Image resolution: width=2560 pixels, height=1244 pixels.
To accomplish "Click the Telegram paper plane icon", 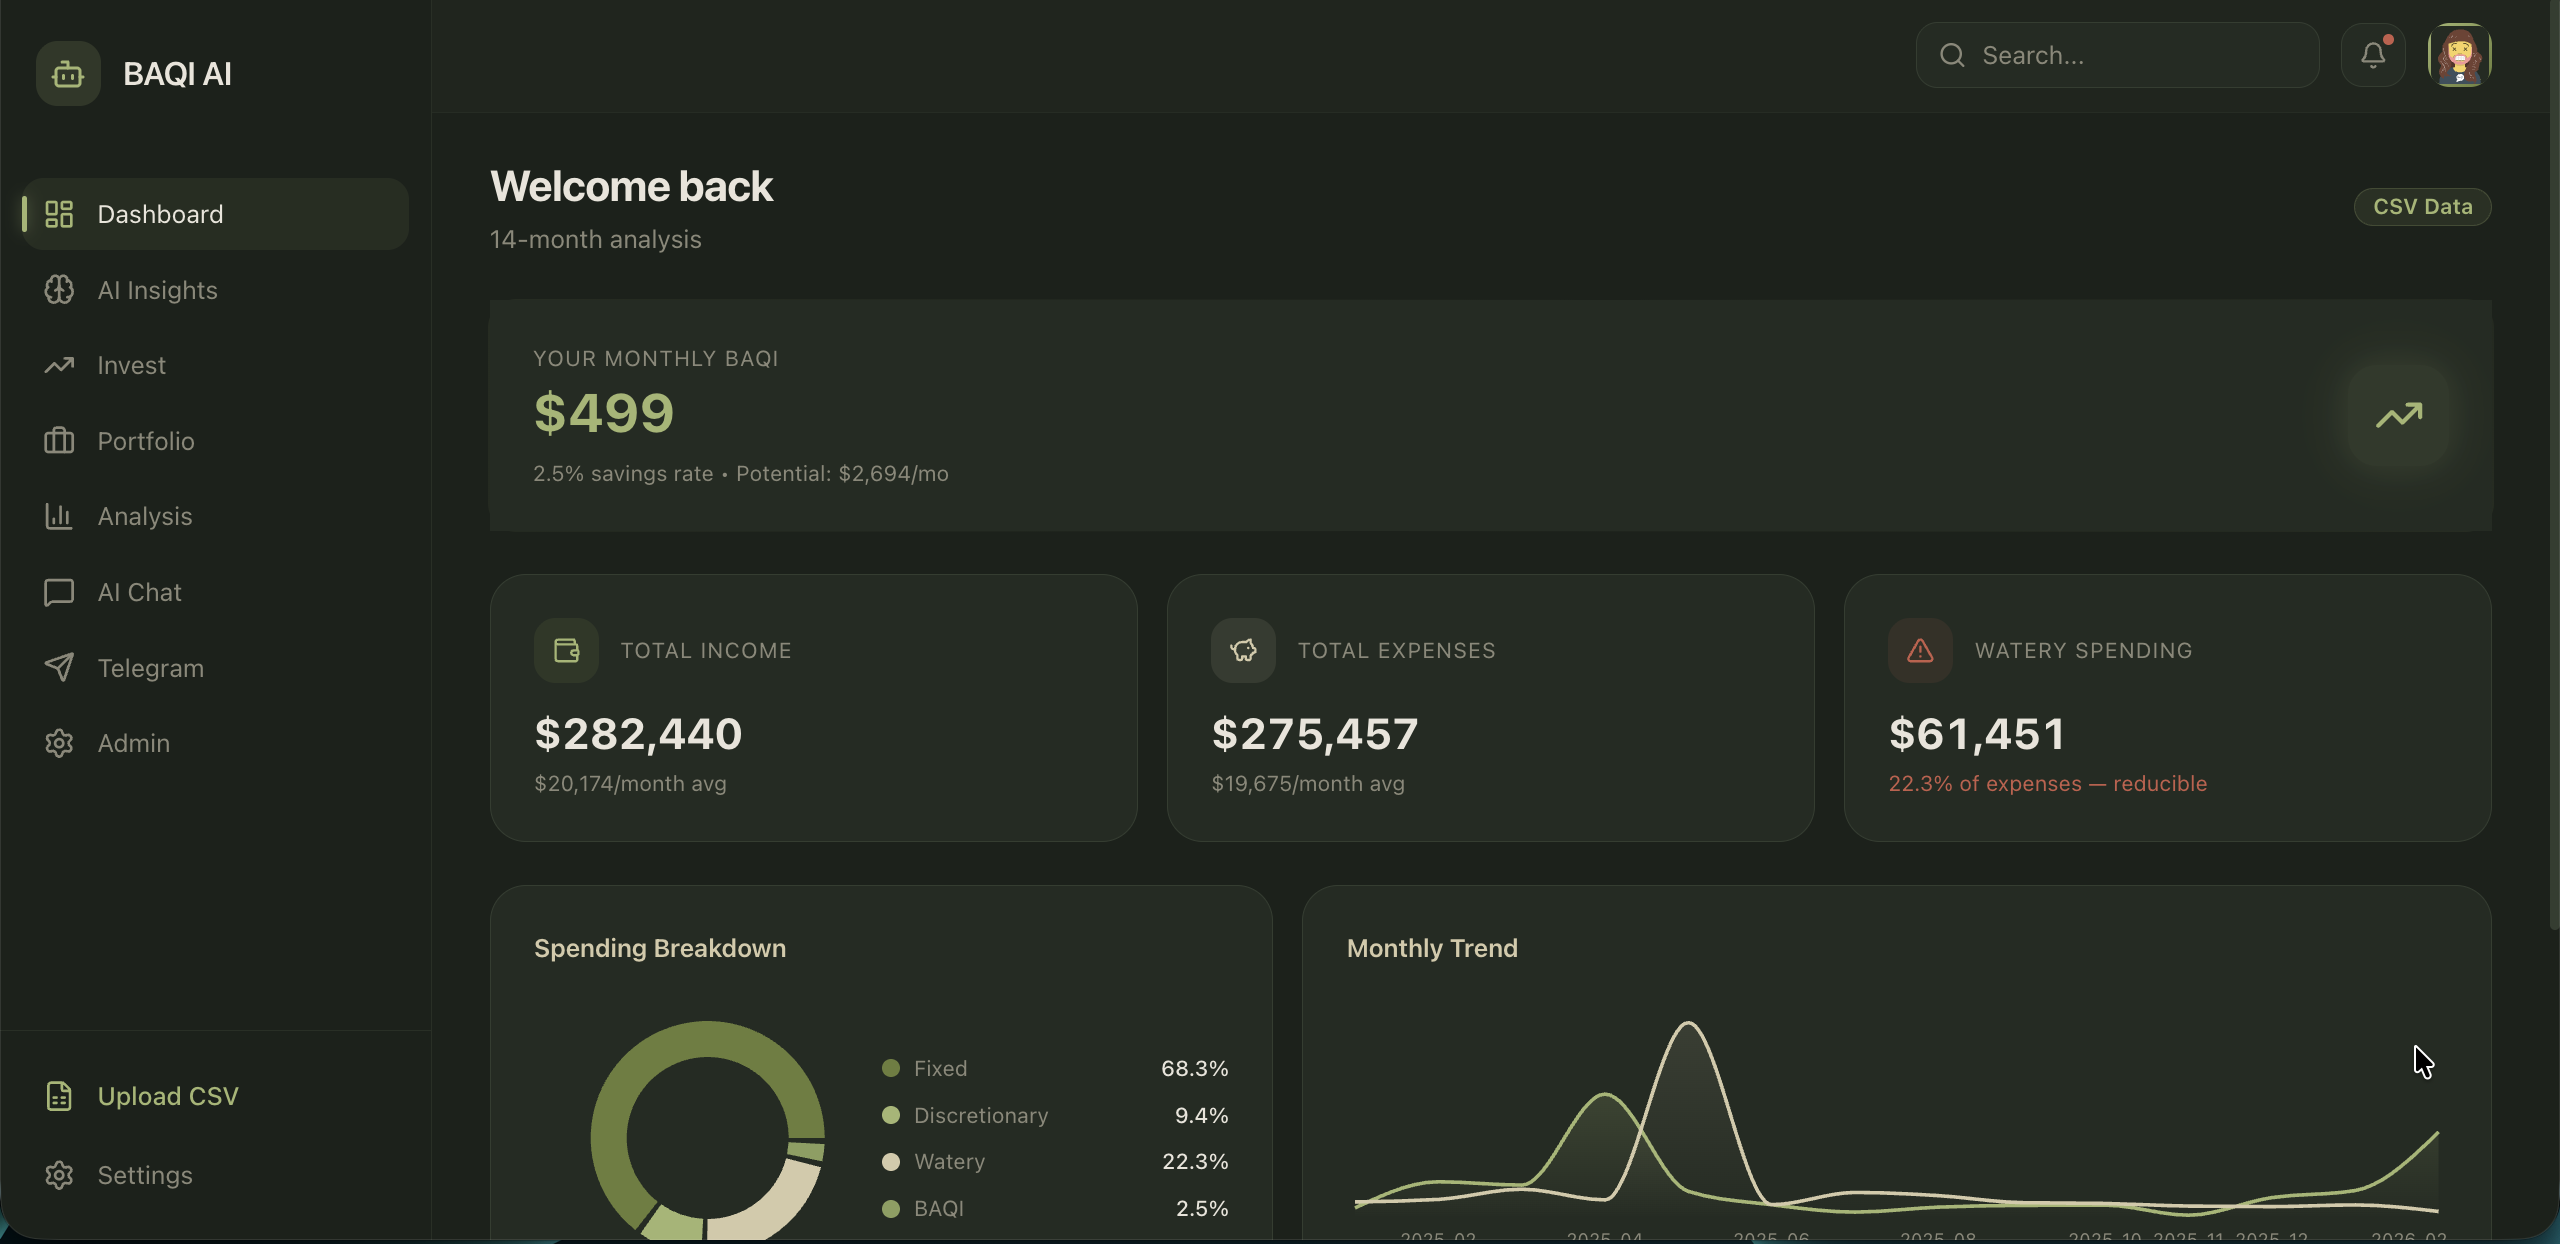I will click(x=59, y=667).
